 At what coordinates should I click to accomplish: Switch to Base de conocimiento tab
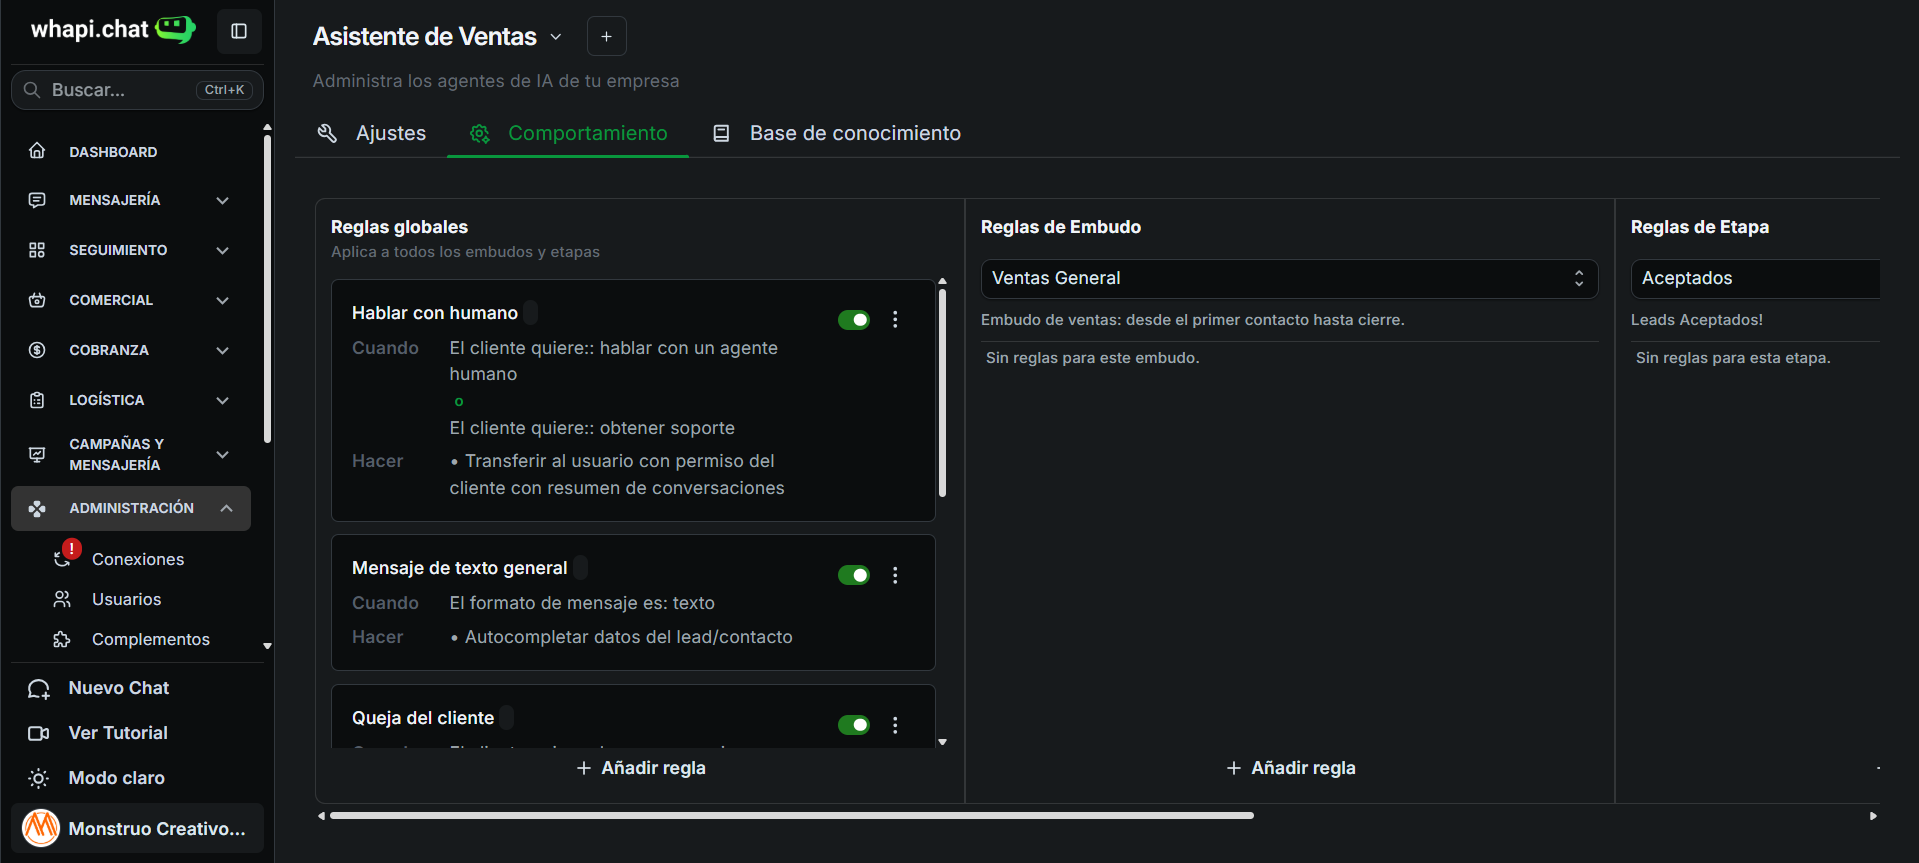coord(836,133)
